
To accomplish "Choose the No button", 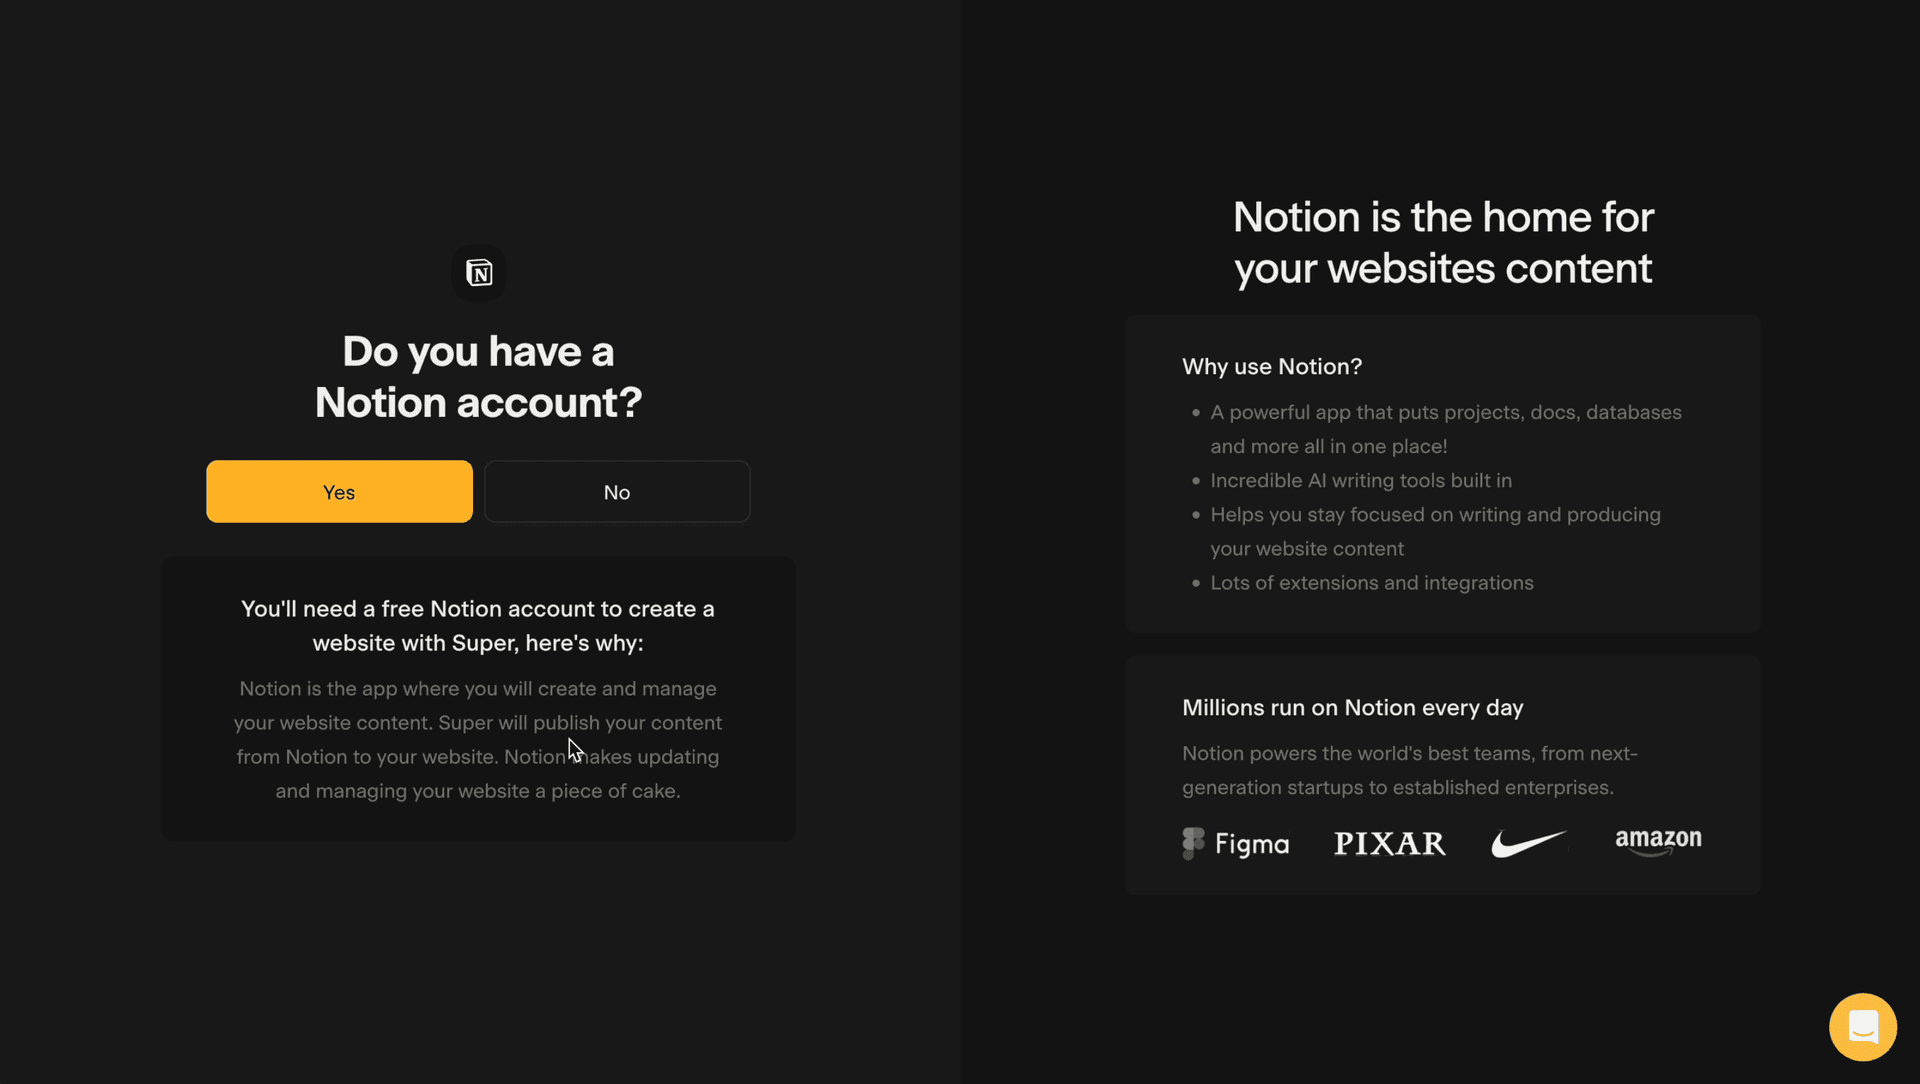I will click(617, 492).
